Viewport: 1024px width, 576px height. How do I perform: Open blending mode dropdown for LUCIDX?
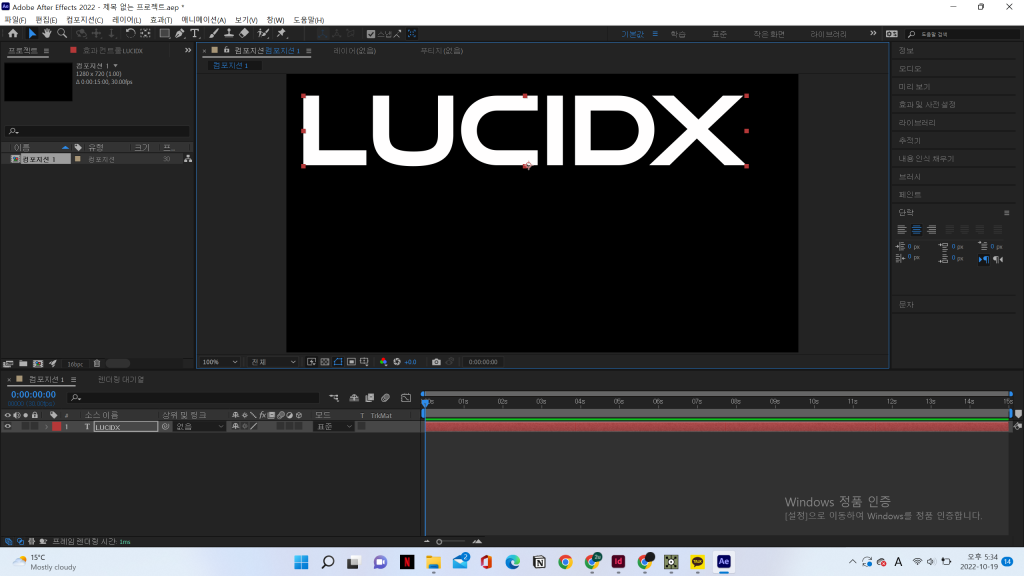click(x=334, y=426)
